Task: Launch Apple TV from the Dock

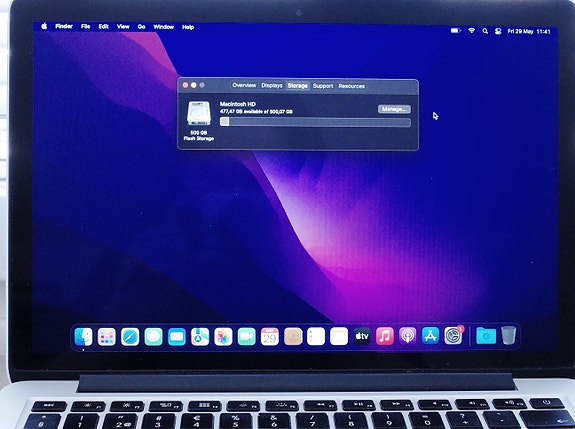Action: coord(362,337)
